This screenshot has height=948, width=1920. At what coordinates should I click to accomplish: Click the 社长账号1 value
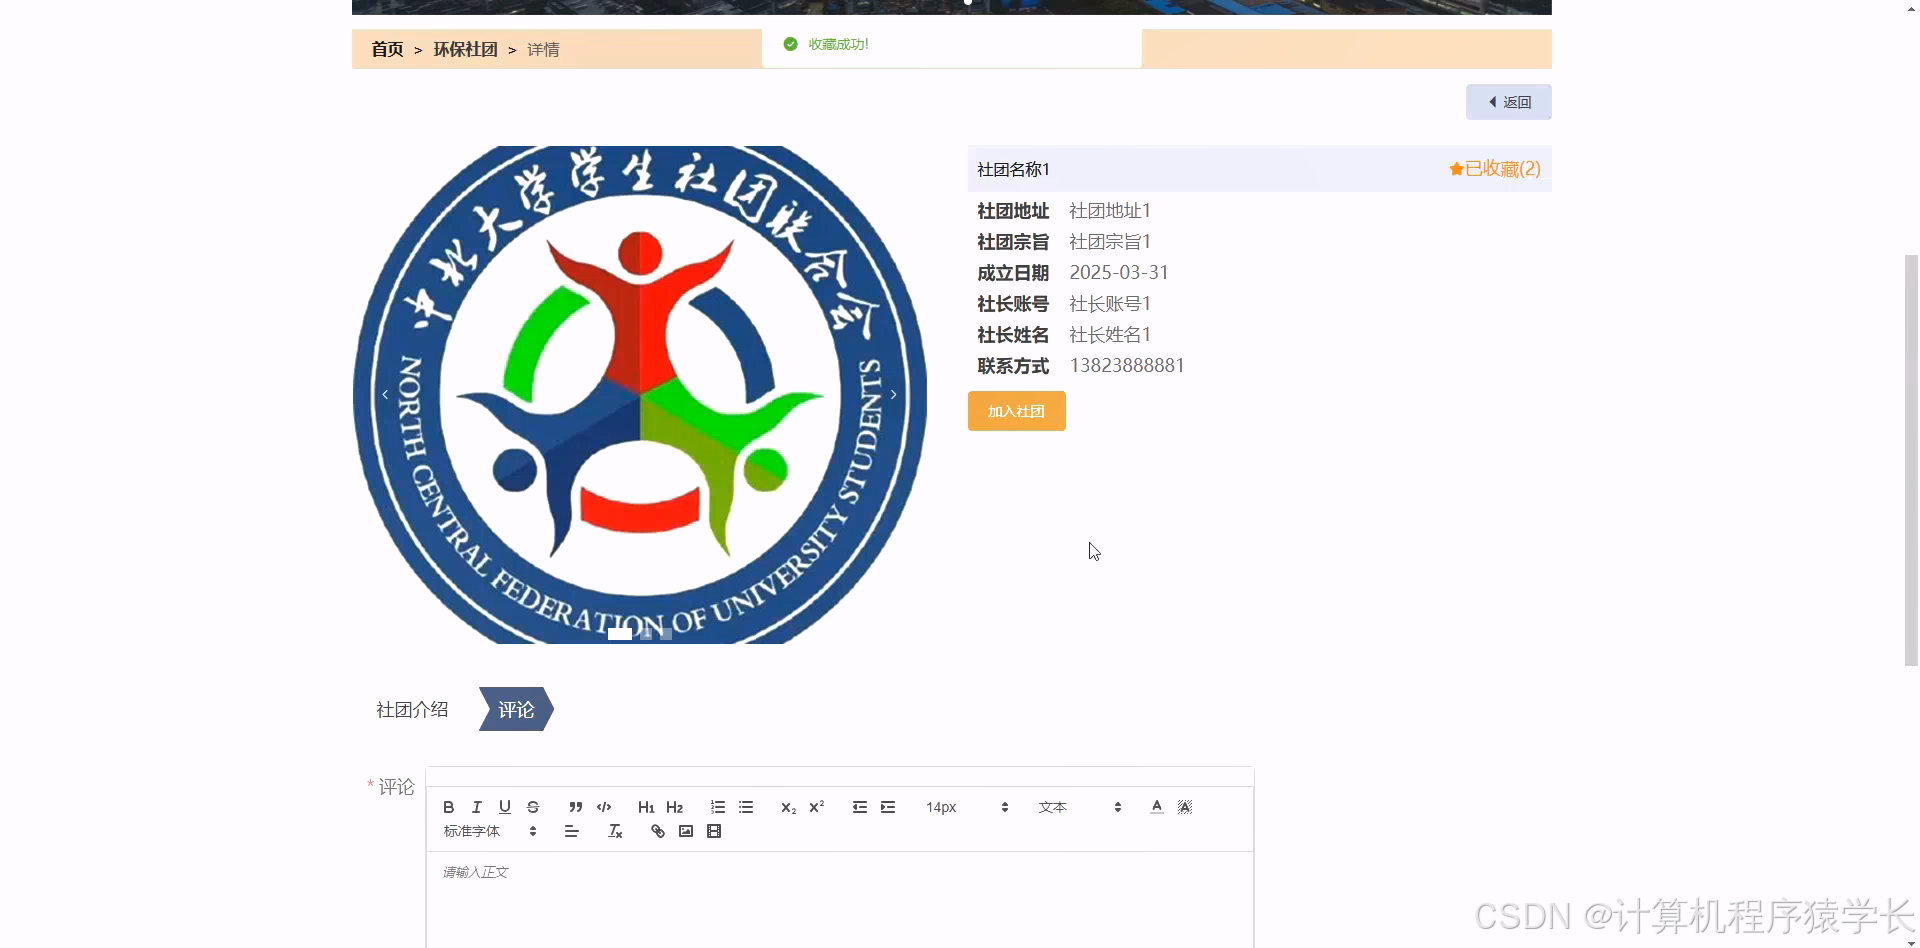pos(1110,303)
